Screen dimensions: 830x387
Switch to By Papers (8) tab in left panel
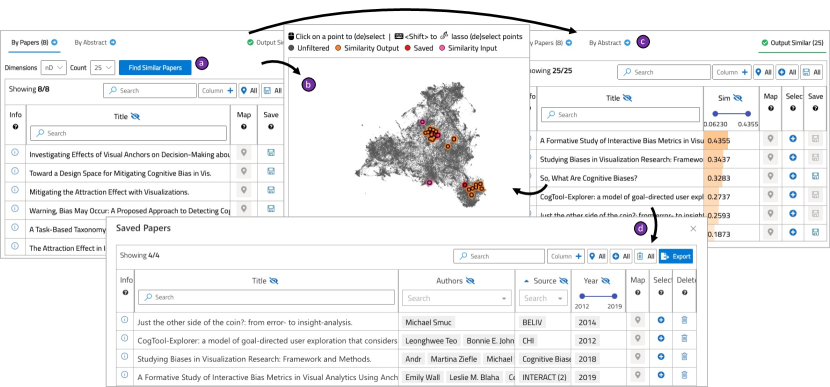(34, 42)
